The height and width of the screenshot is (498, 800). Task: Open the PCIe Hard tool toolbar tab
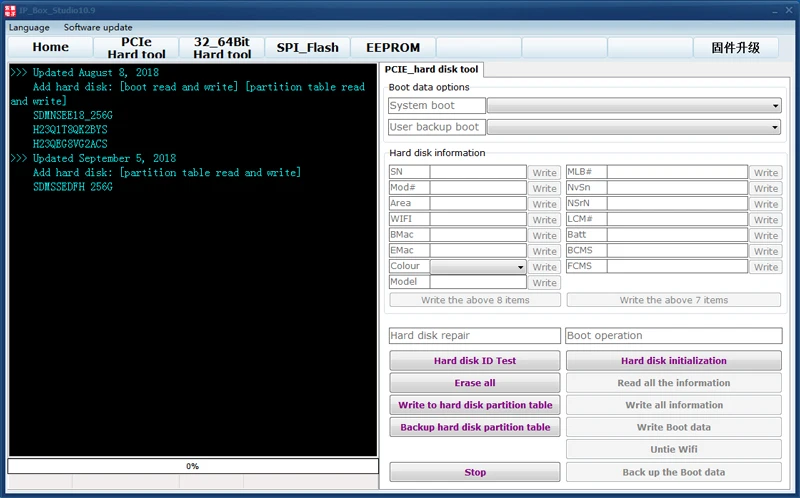point(136,47)
